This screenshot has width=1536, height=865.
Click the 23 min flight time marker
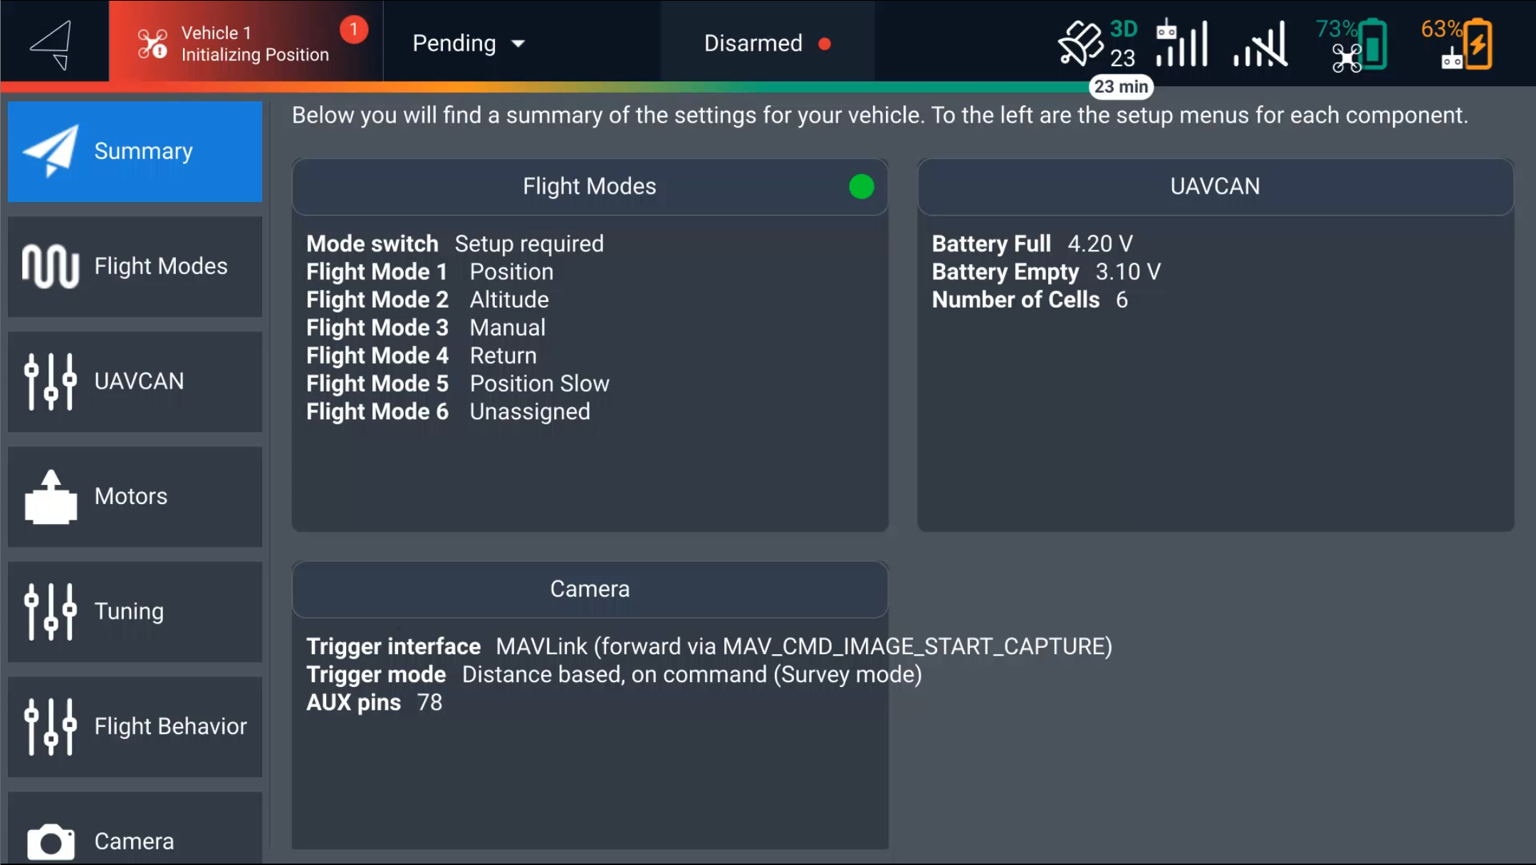[1120, 87]
